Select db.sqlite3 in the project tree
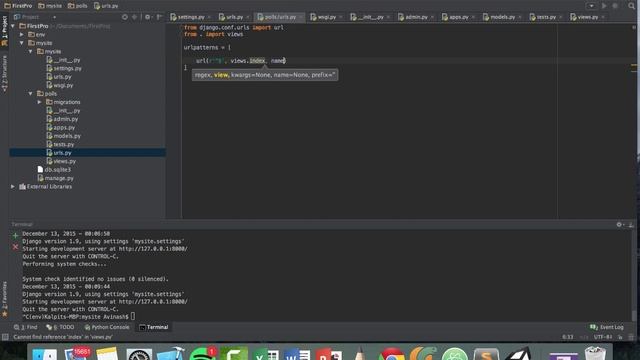640x360 pixels. click(x=54, y=170)
